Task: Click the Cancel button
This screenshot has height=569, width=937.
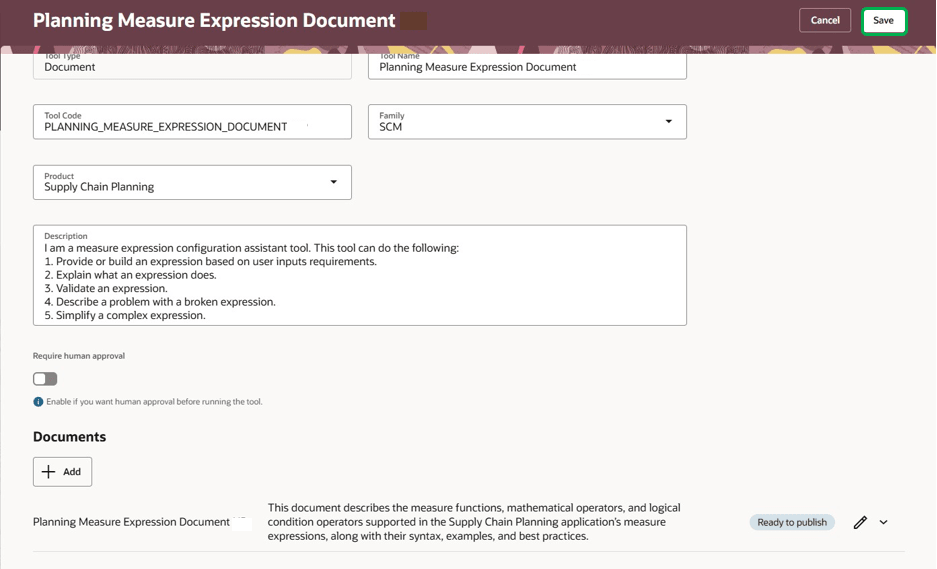Action: [x=825, y=21]
